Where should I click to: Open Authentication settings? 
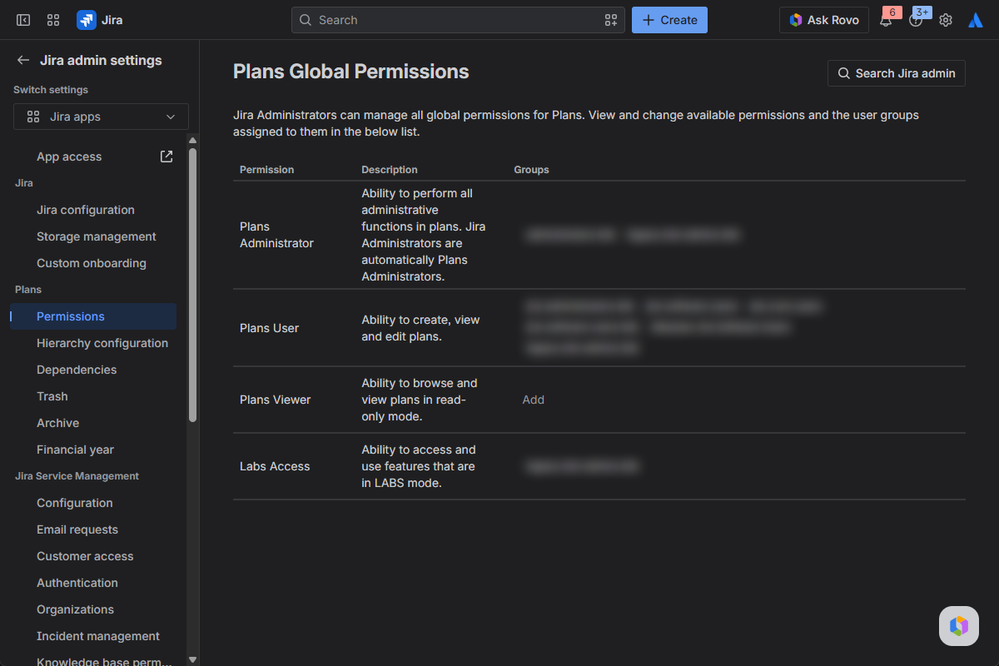click(x=77, y=583)
